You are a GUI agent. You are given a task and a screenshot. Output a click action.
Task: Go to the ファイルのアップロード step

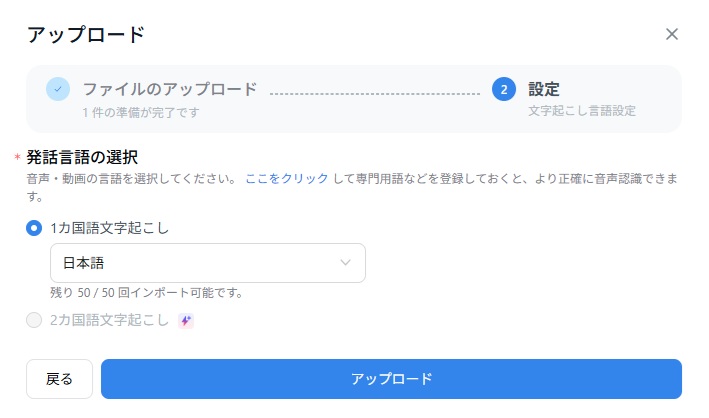click(x=169, y=89)
